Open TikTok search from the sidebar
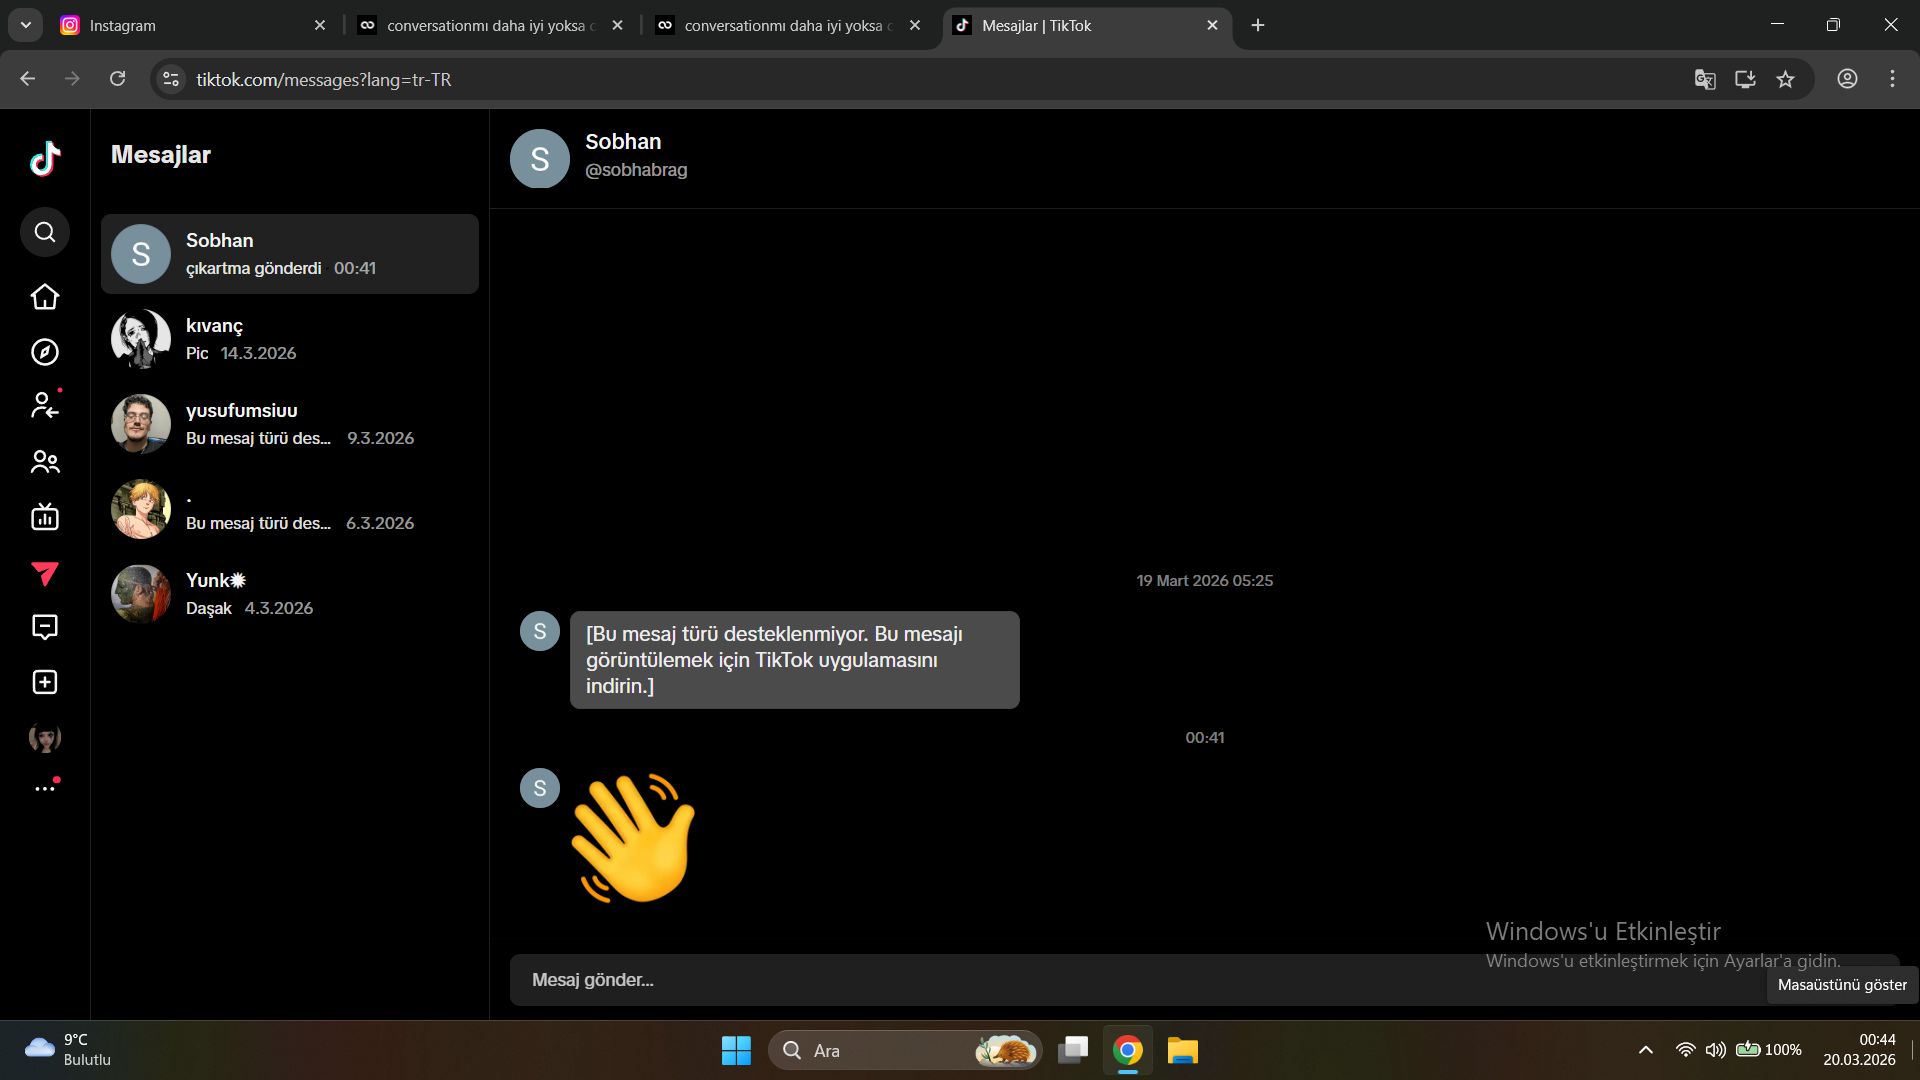 pos(45,232)
